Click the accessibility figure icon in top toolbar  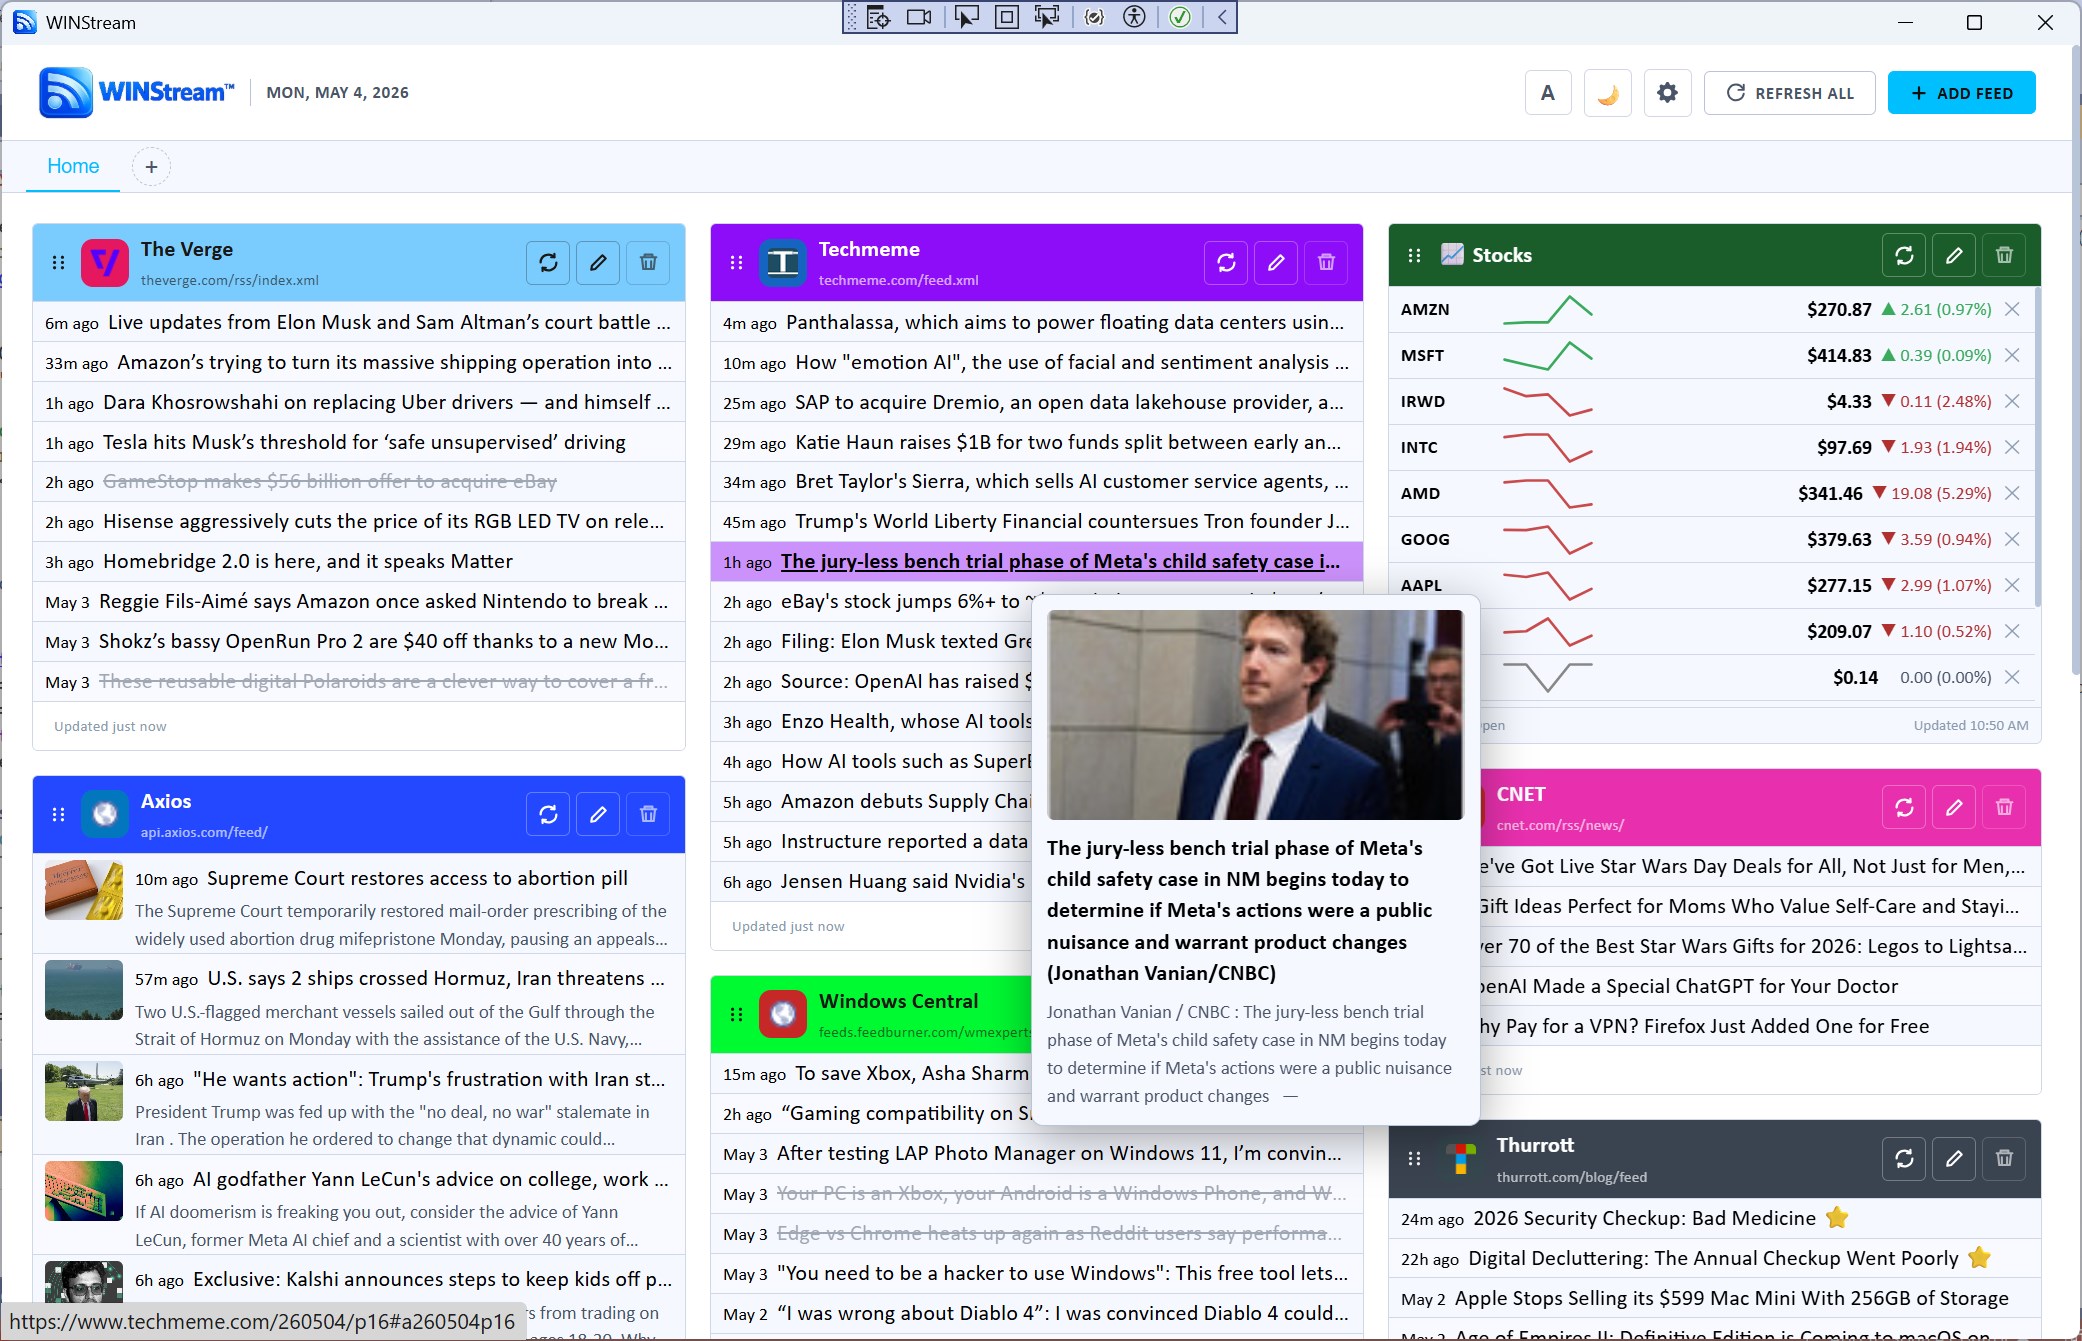pos(1134,17)
